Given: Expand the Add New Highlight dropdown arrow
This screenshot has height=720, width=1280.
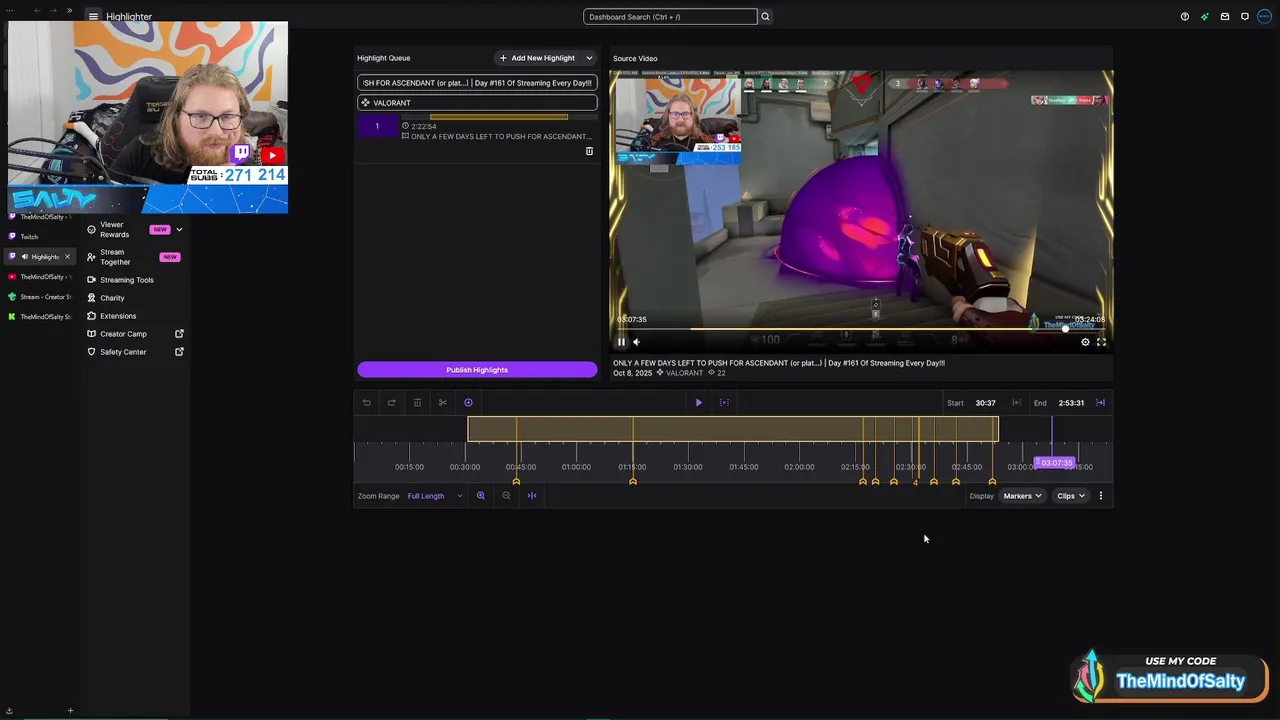Looking at the screenshot, I should click(x=589, y=58).
